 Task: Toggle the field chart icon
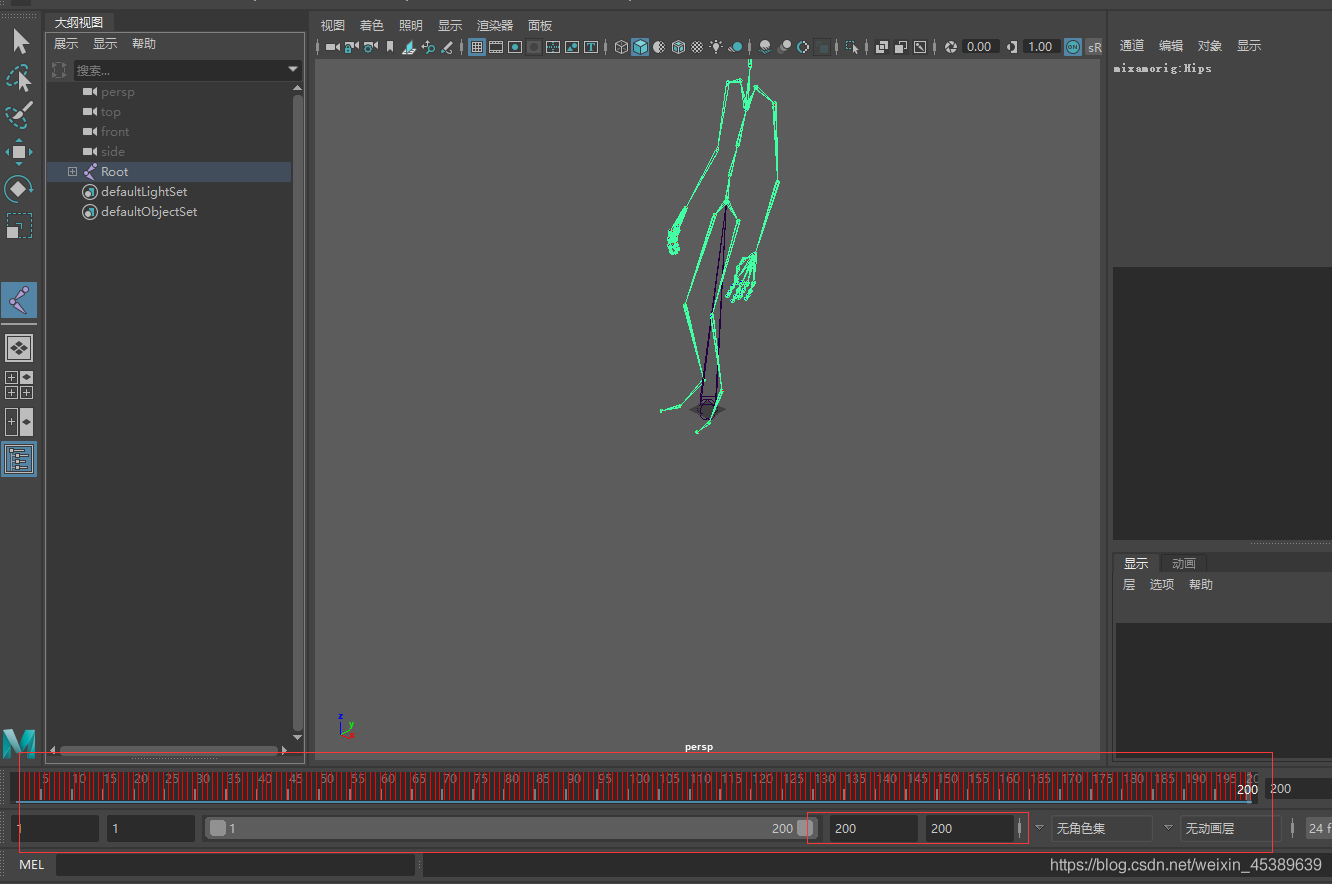click(553, 47)
